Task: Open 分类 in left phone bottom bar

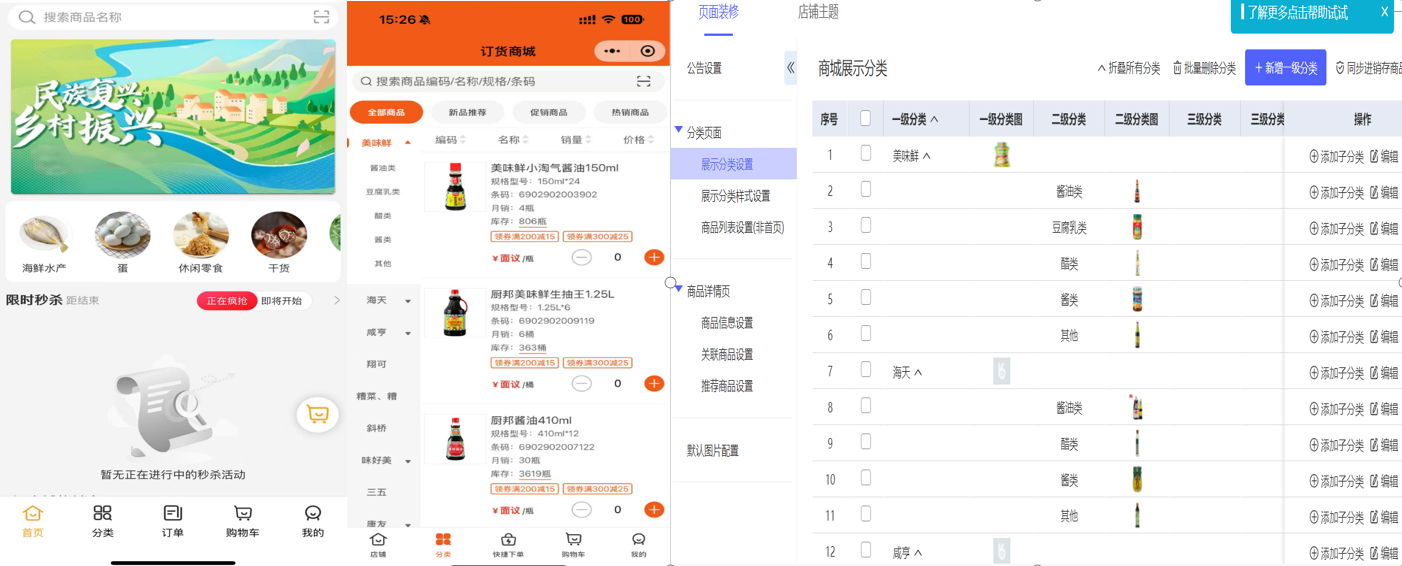Action: click(102, 521)
